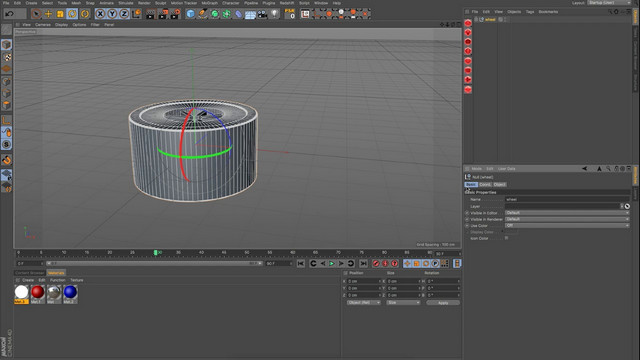Toggle X axis lock
This screenshot has height=360, width=640.
tap(100, 14)
